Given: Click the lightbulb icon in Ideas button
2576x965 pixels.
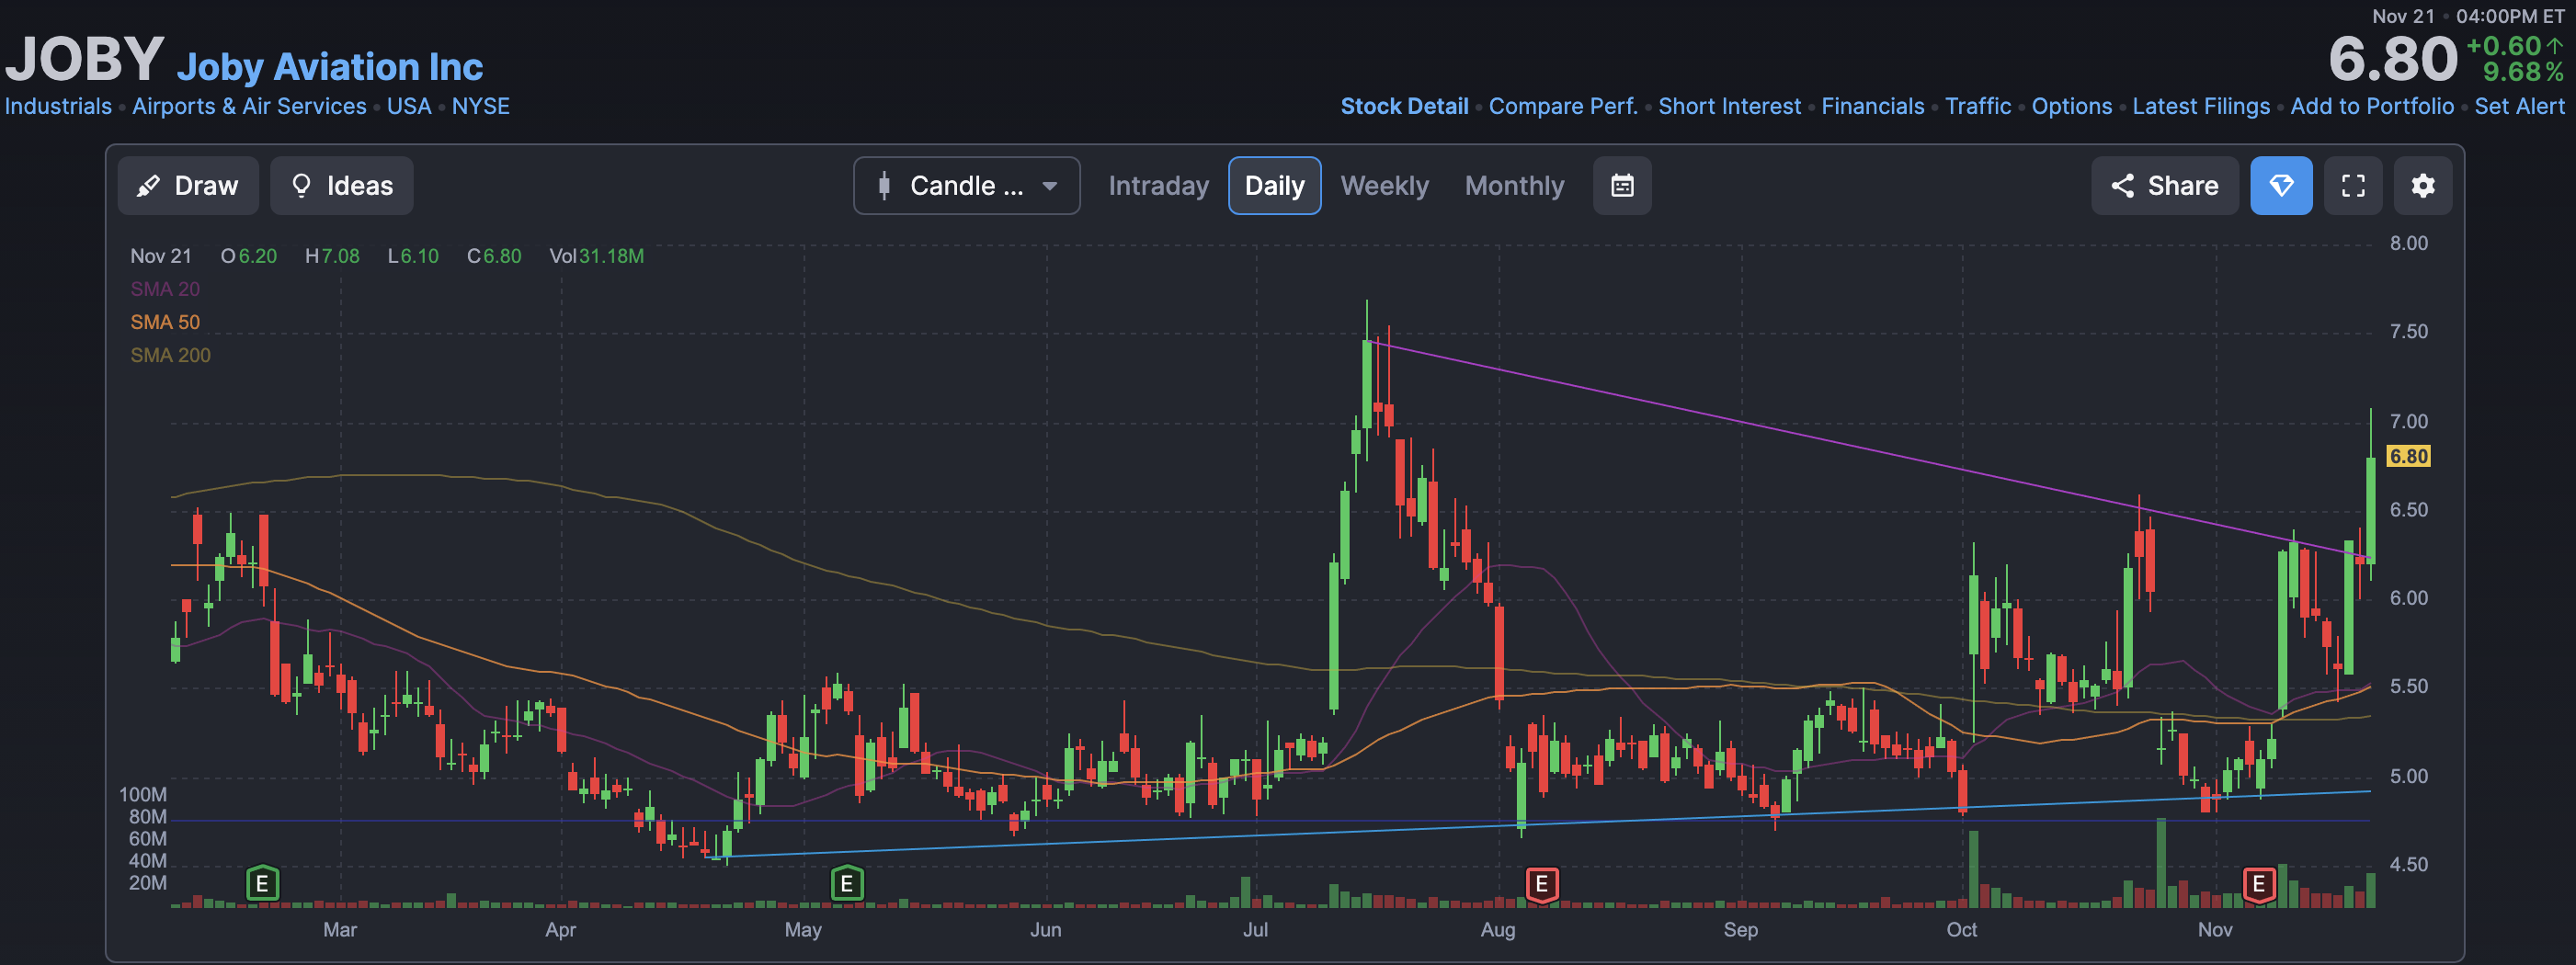Looking at the screenshot, I should click(300, 186).
